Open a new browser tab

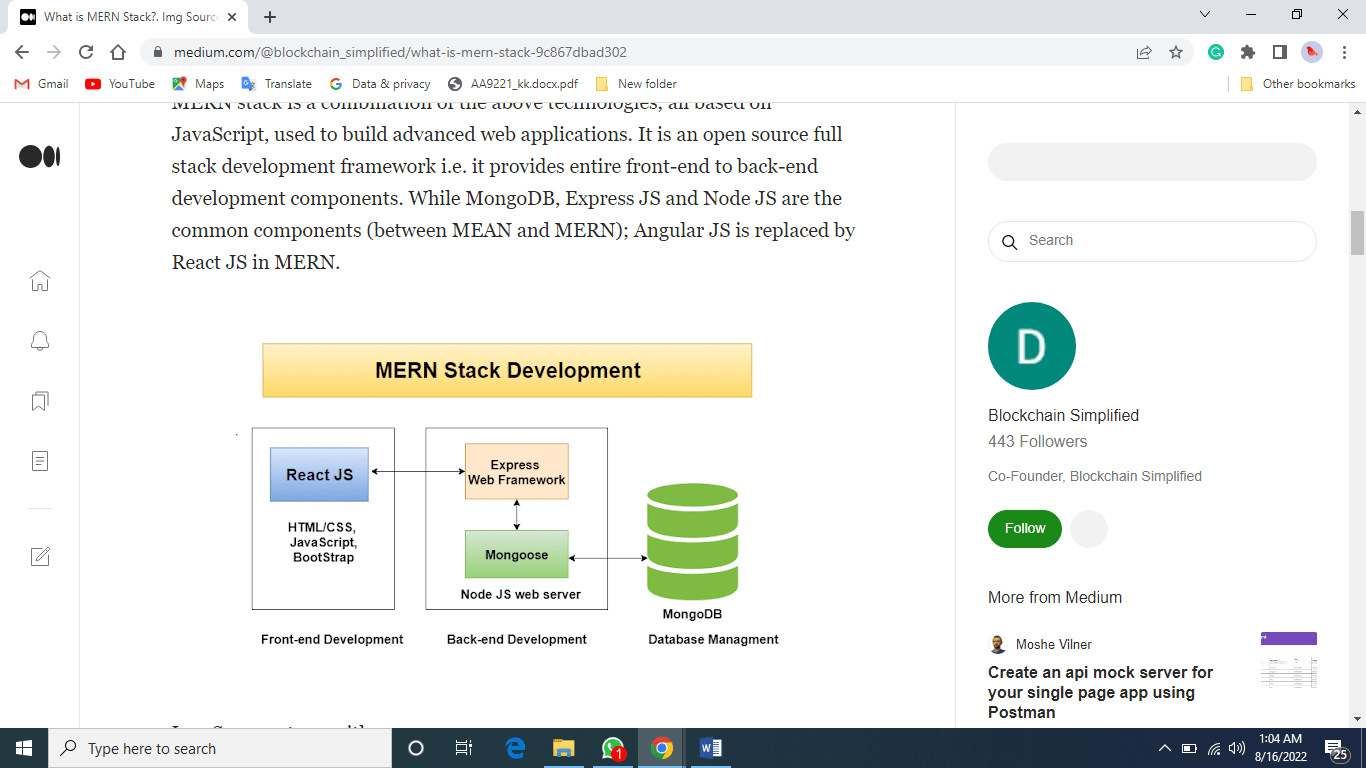pos(270,17)
